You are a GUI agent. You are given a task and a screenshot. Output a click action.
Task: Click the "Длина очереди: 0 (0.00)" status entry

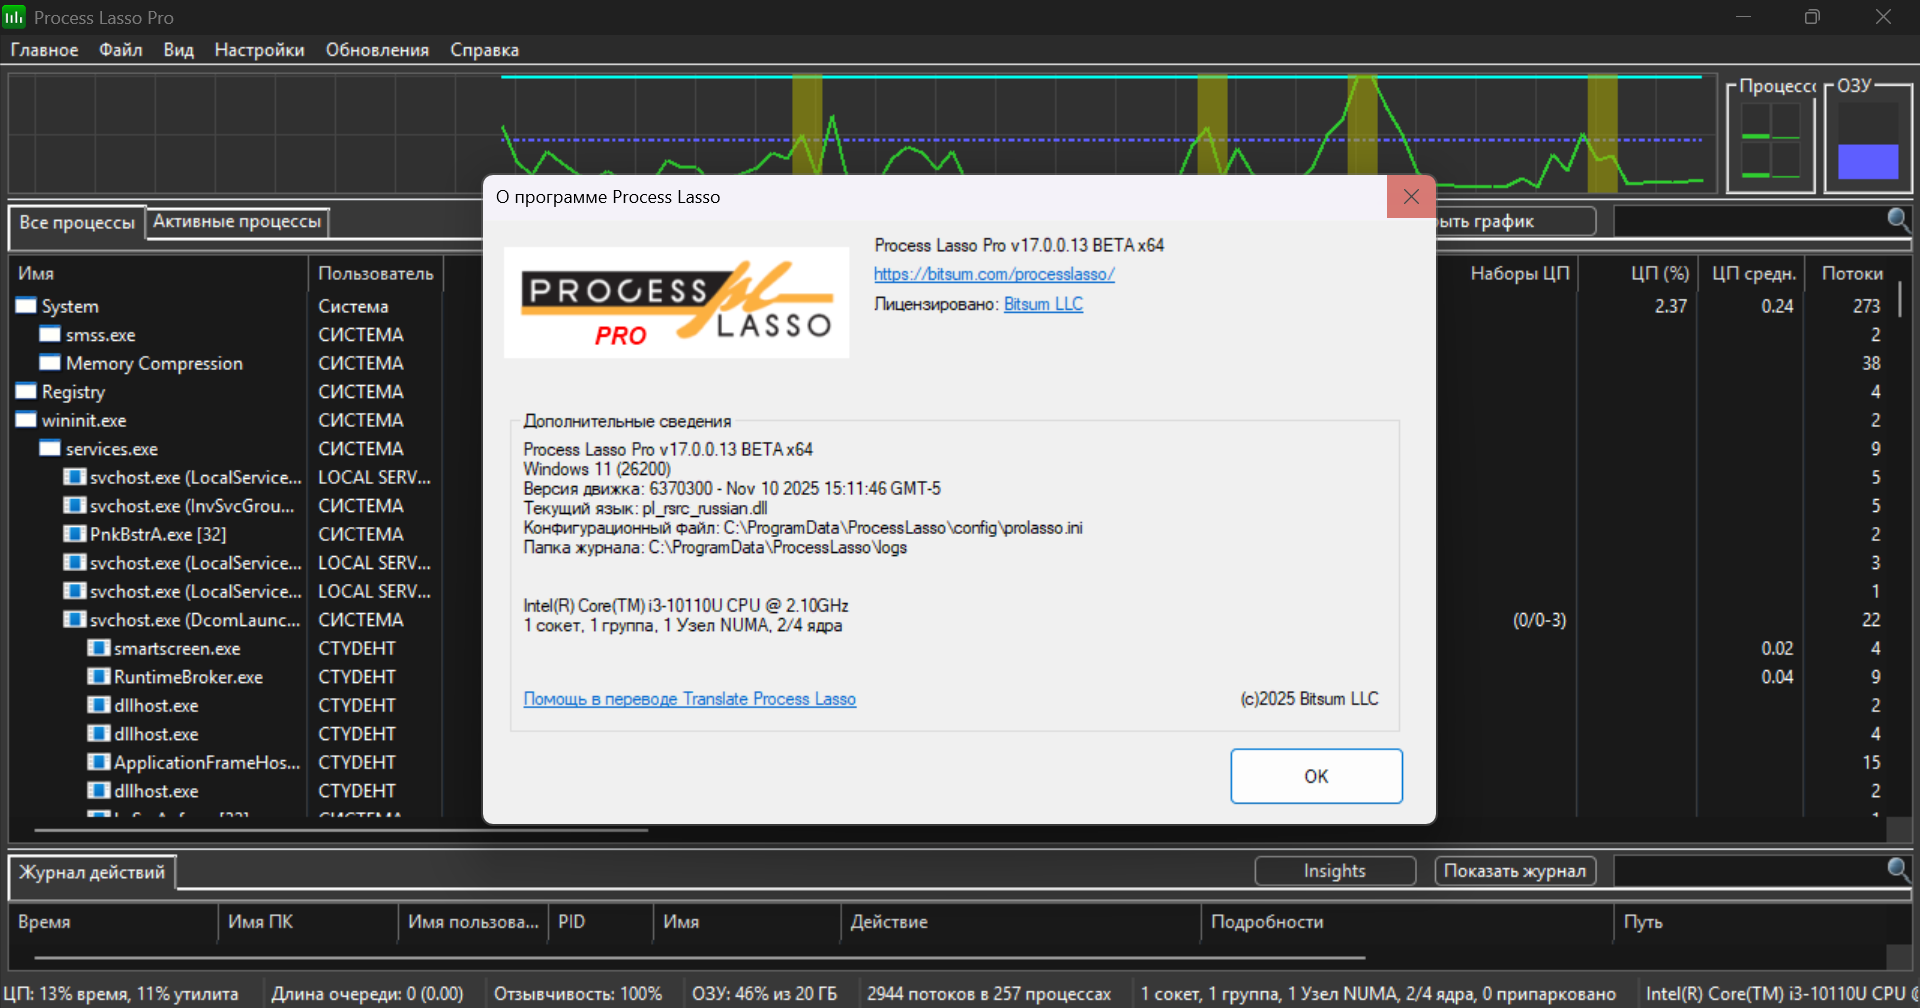pyautogui.click(x=368, y=994)
